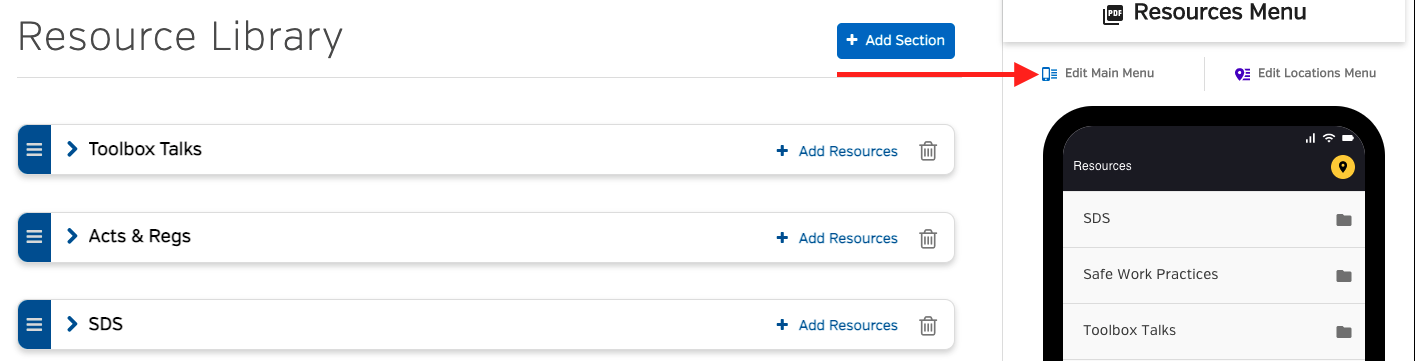Viewport: 1415px width, 361px height.
Task: Click the folder icon beside Safe Work Practices
Action: [x=1344, y=276]
